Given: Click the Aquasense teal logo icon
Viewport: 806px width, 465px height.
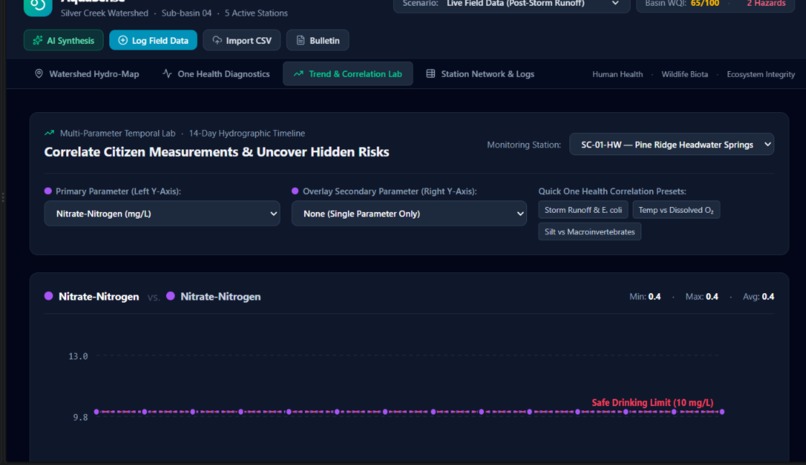Looking at the screenshot, I should click(38, 7).
